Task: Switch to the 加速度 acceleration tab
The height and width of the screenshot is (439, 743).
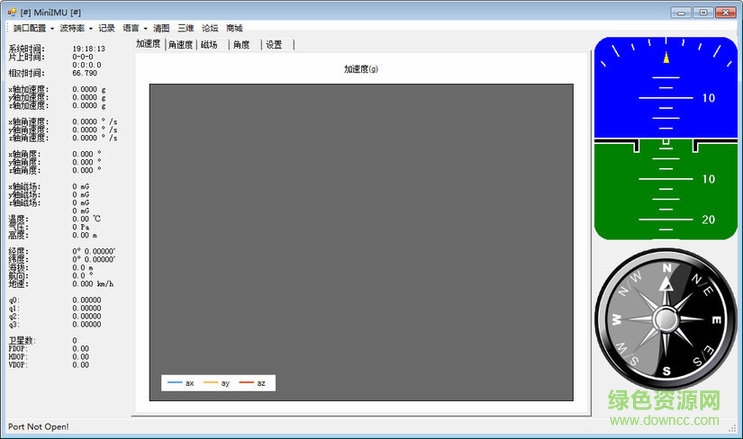Action: [148, 44]
